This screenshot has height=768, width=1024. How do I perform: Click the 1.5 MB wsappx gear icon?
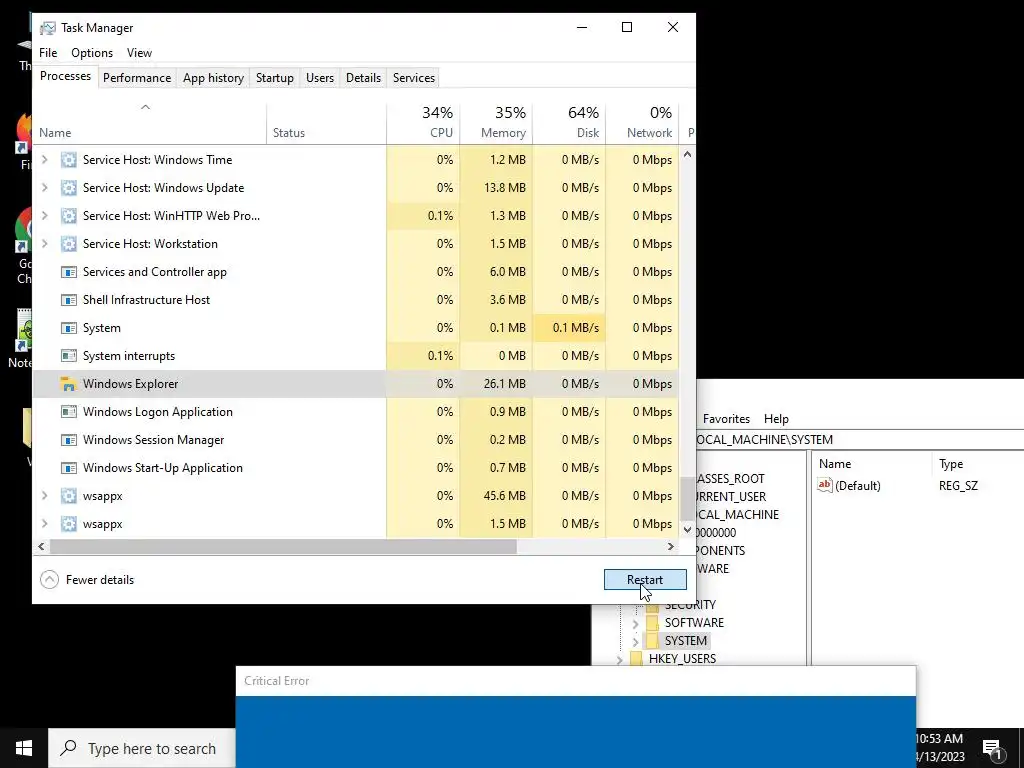point(69,524)
